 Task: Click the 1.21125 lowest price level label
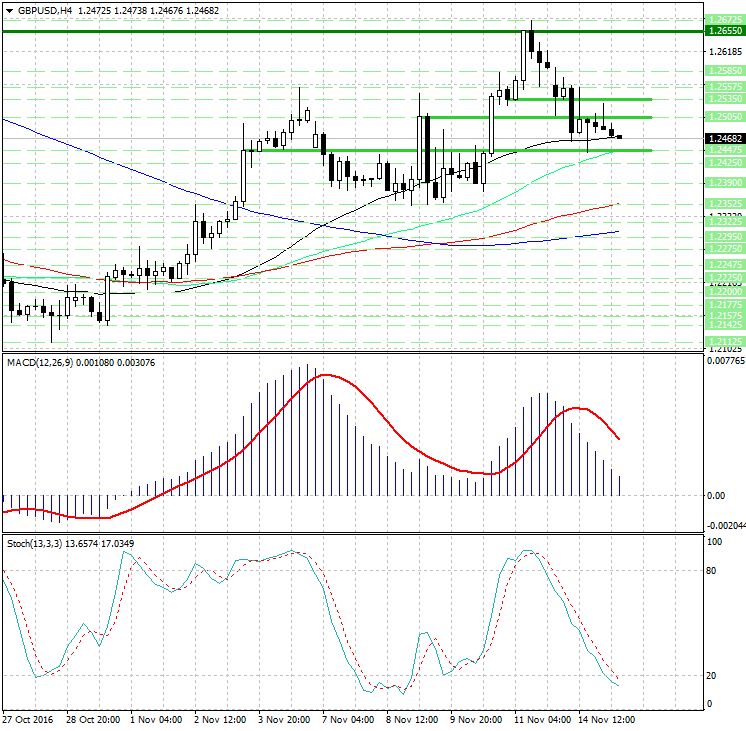pyautogui.click(x=723, y=341)
